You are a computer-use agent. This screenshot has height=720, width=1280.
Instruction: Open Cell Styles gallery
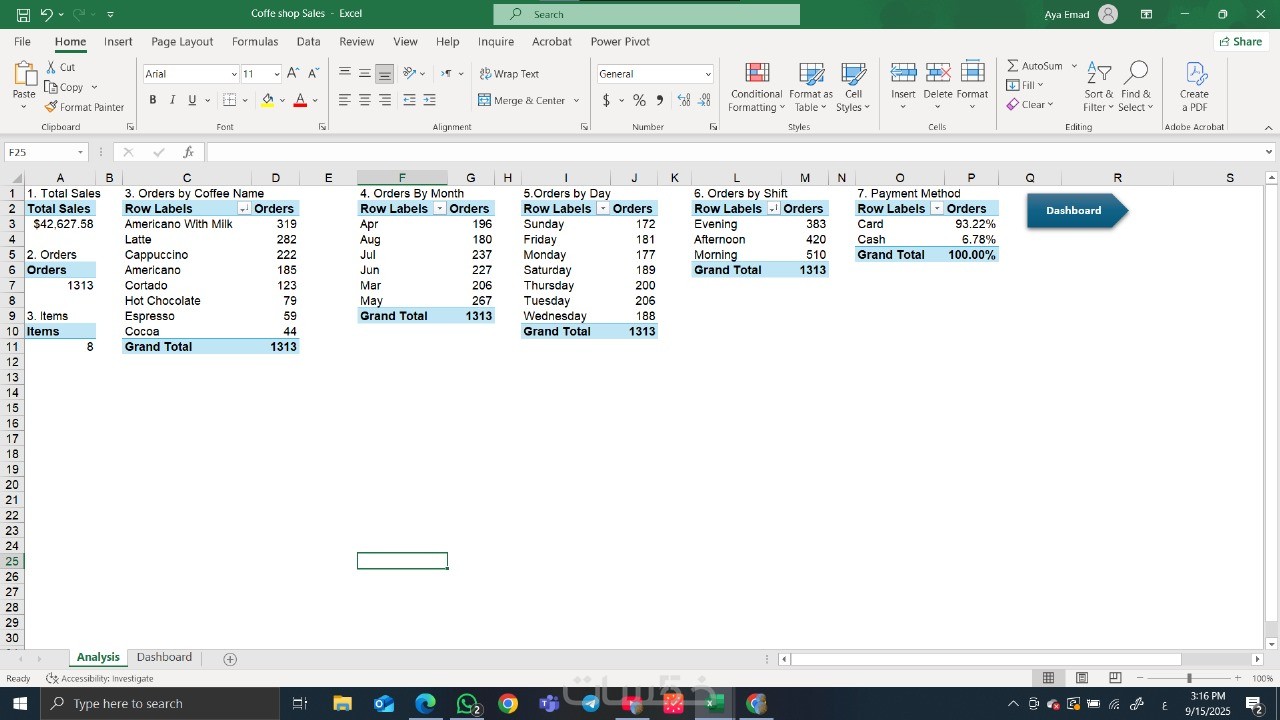(853, 88)
